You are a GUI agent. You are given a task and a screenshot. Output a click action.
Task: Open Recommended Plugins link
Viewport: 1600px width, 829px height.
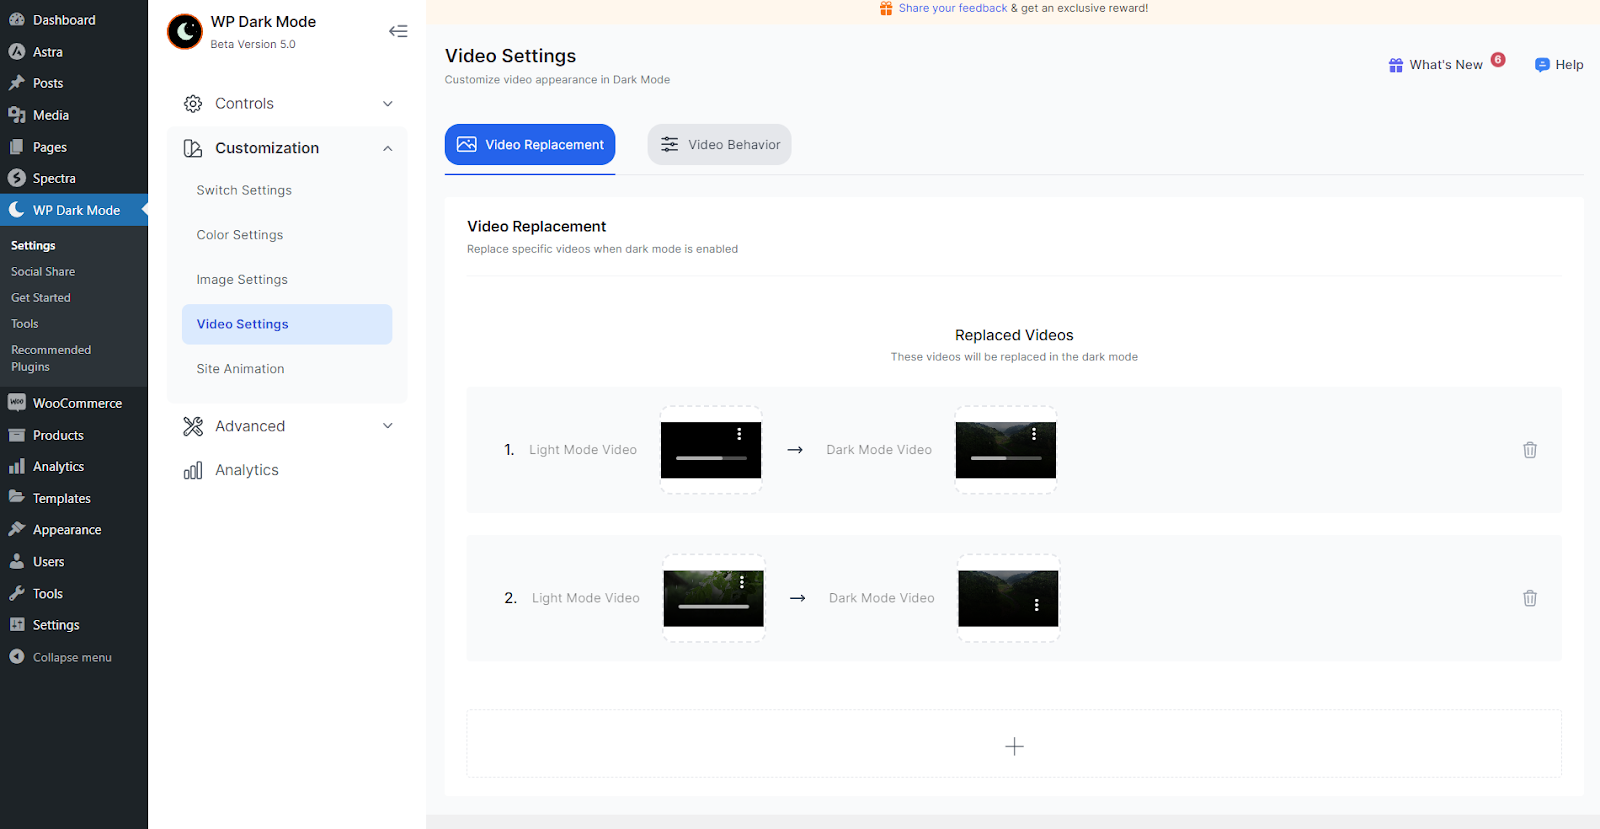click(51, 358)
